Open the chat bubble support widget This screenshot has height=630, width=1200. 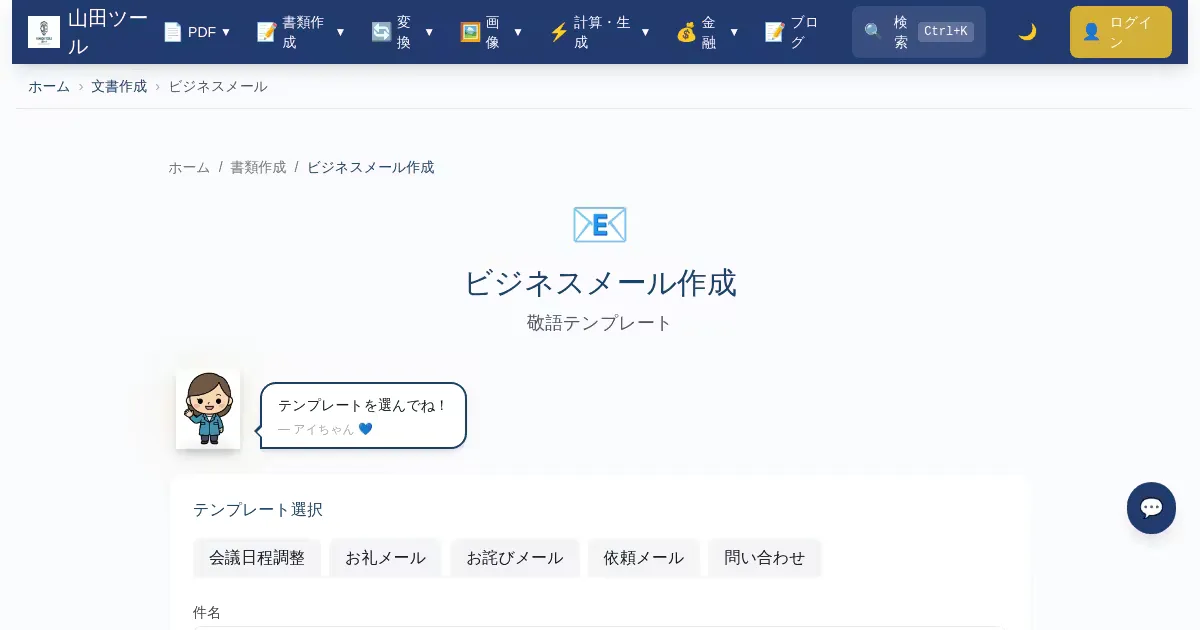click(x=1151, y=508)
